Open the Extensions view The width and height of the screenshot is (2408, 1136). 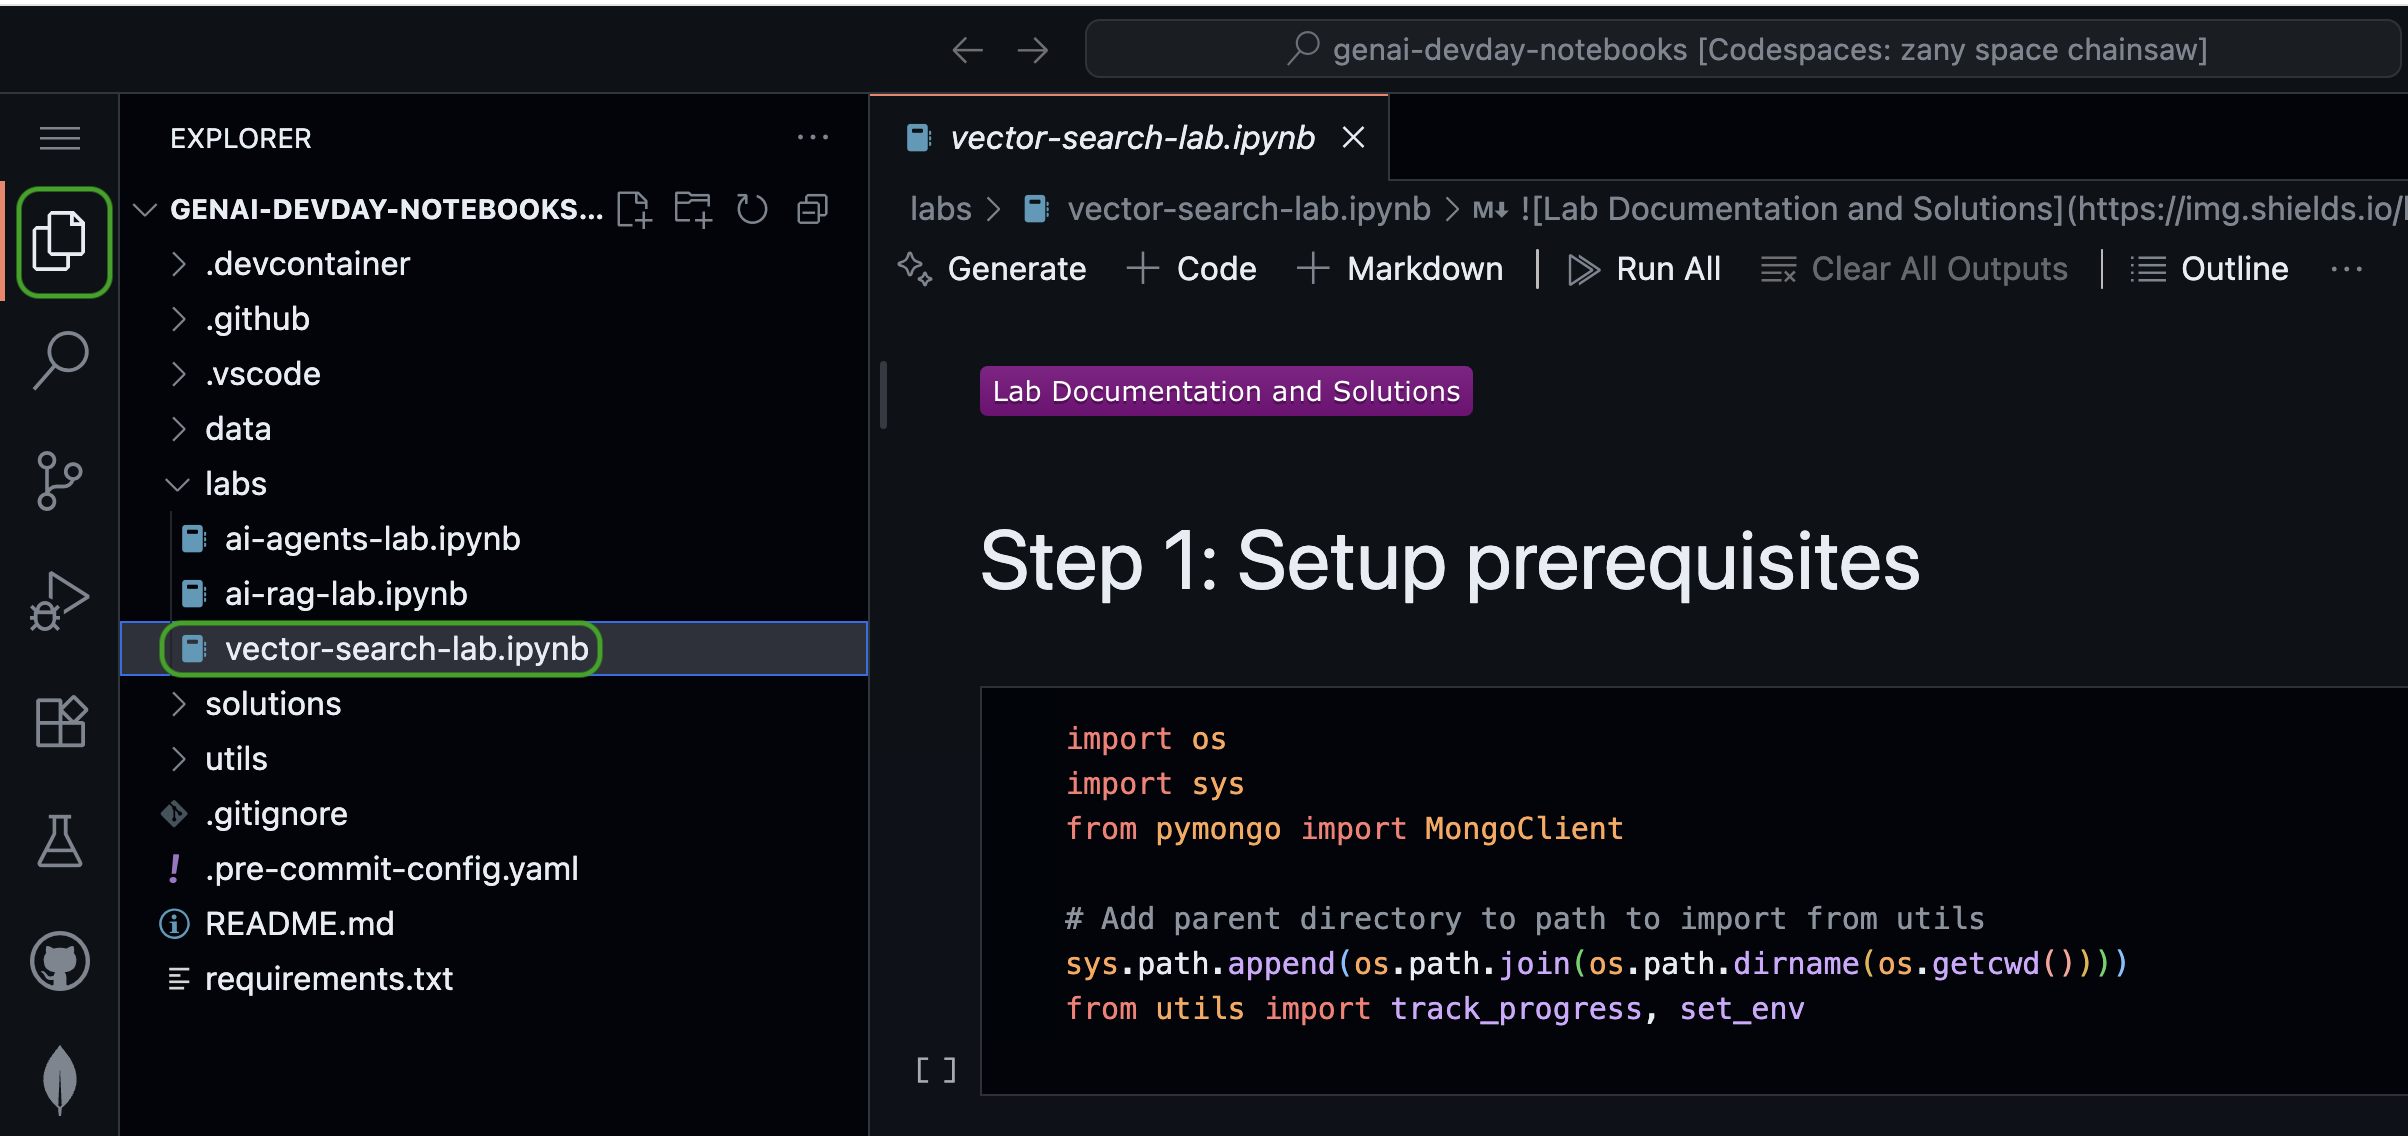60,721
